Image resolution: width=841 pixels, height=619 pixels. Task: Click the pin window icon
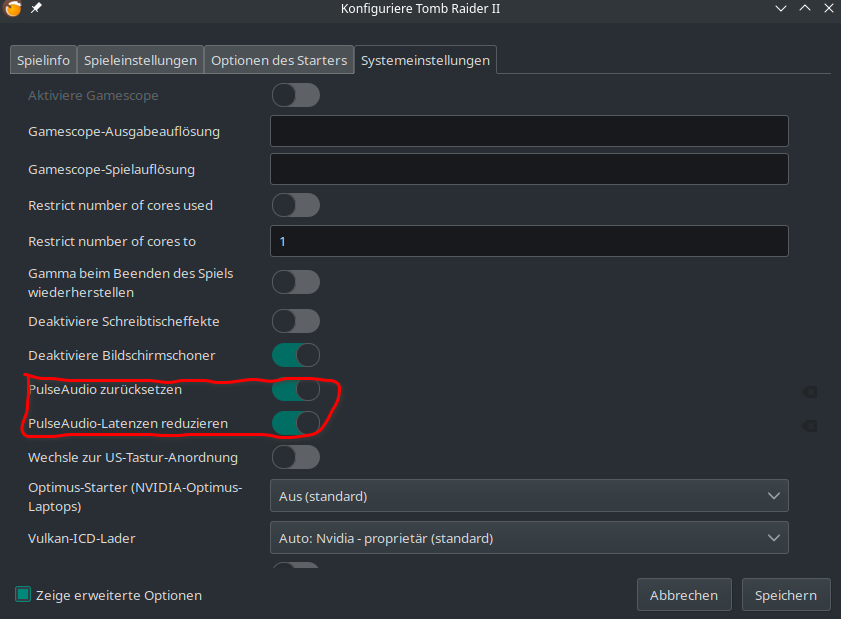coord(36,8)
